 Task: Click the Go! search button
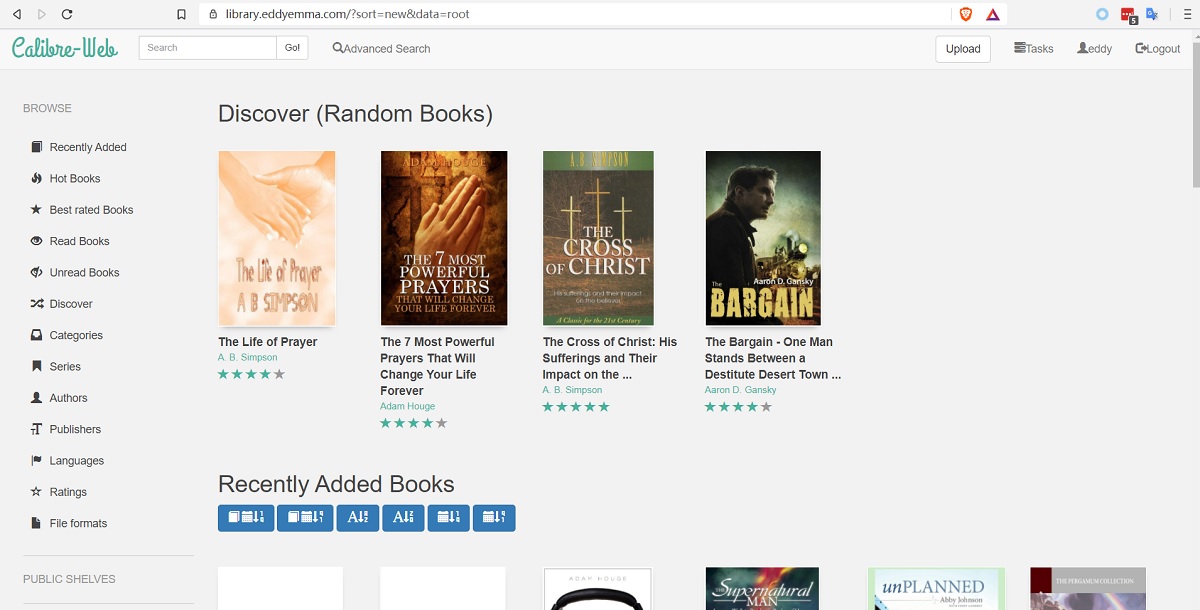292,48
